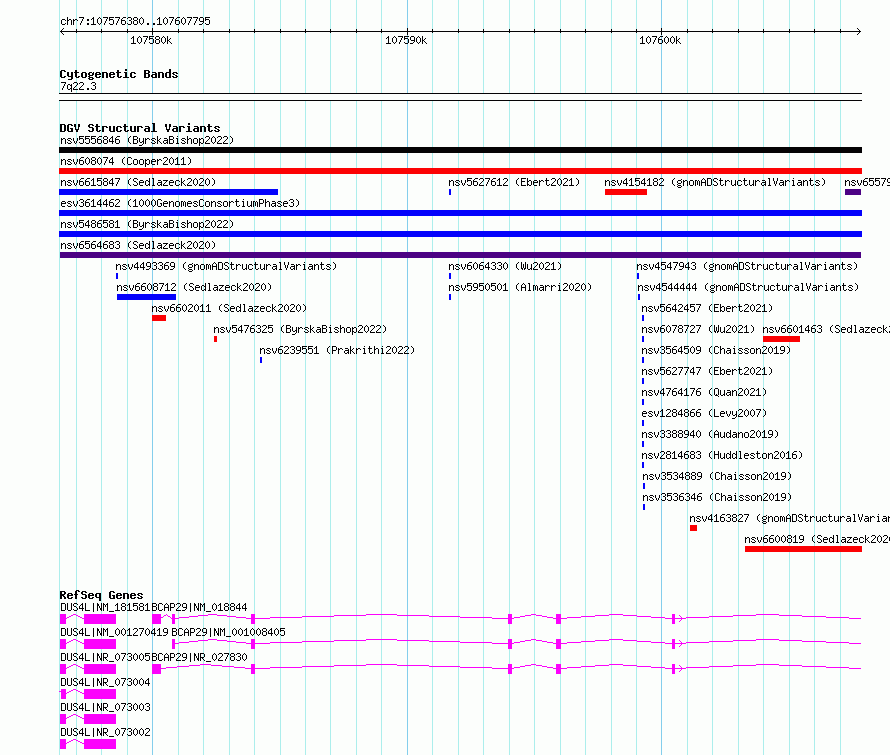Open variant nsv6615847 (Sedlazeck2020)
890x755 pixels.
pyautogui.click(x=138, y=182)
